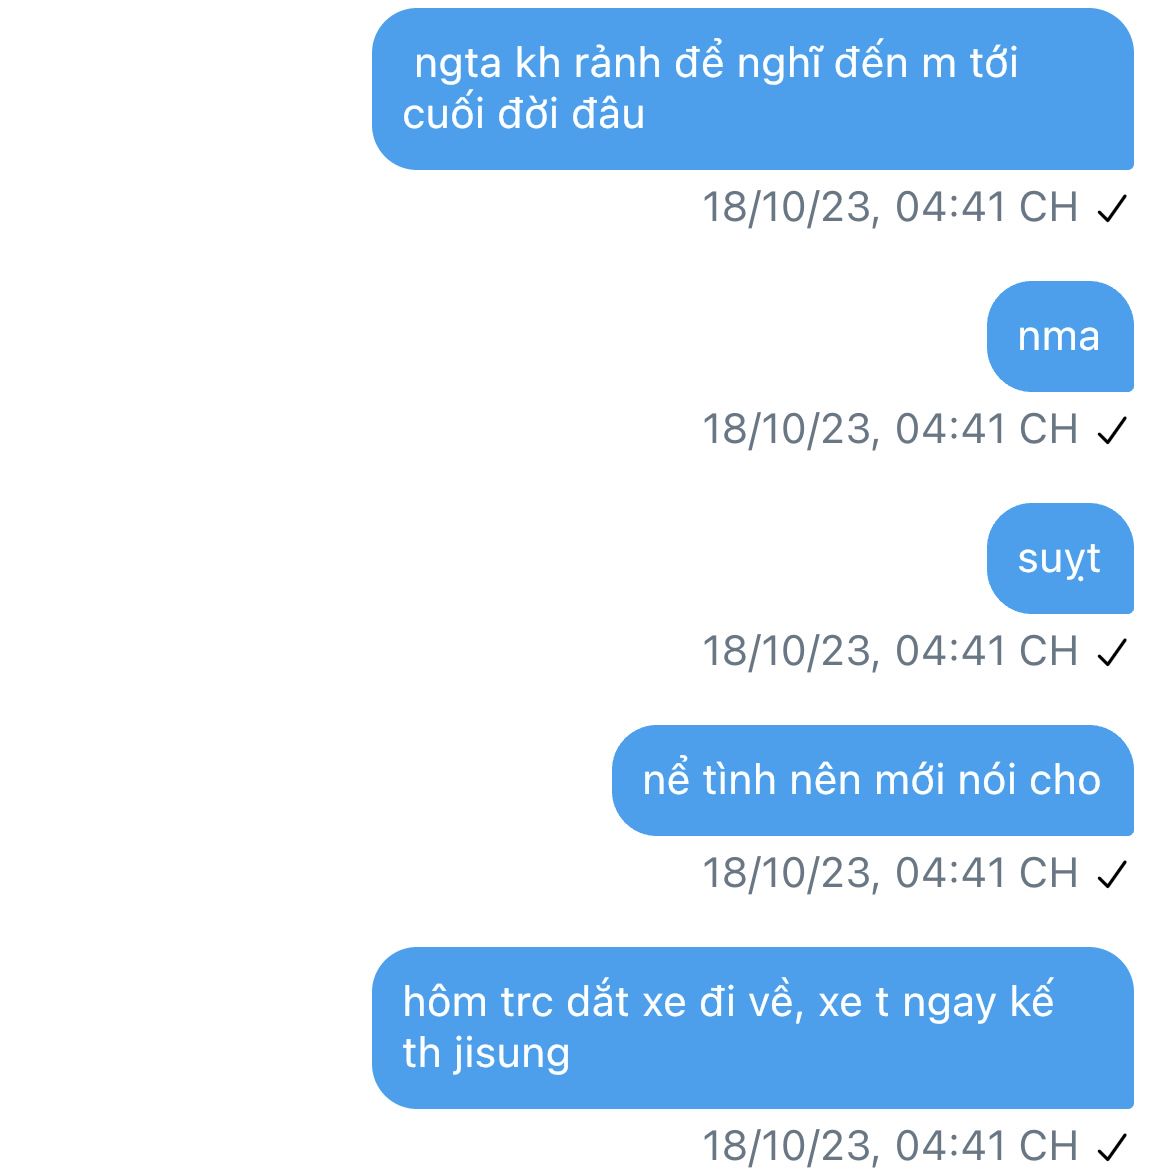Click sent checkmark below 'nma' message
Viewport: 1170px width, 1169px height.
pos(1112,430)
